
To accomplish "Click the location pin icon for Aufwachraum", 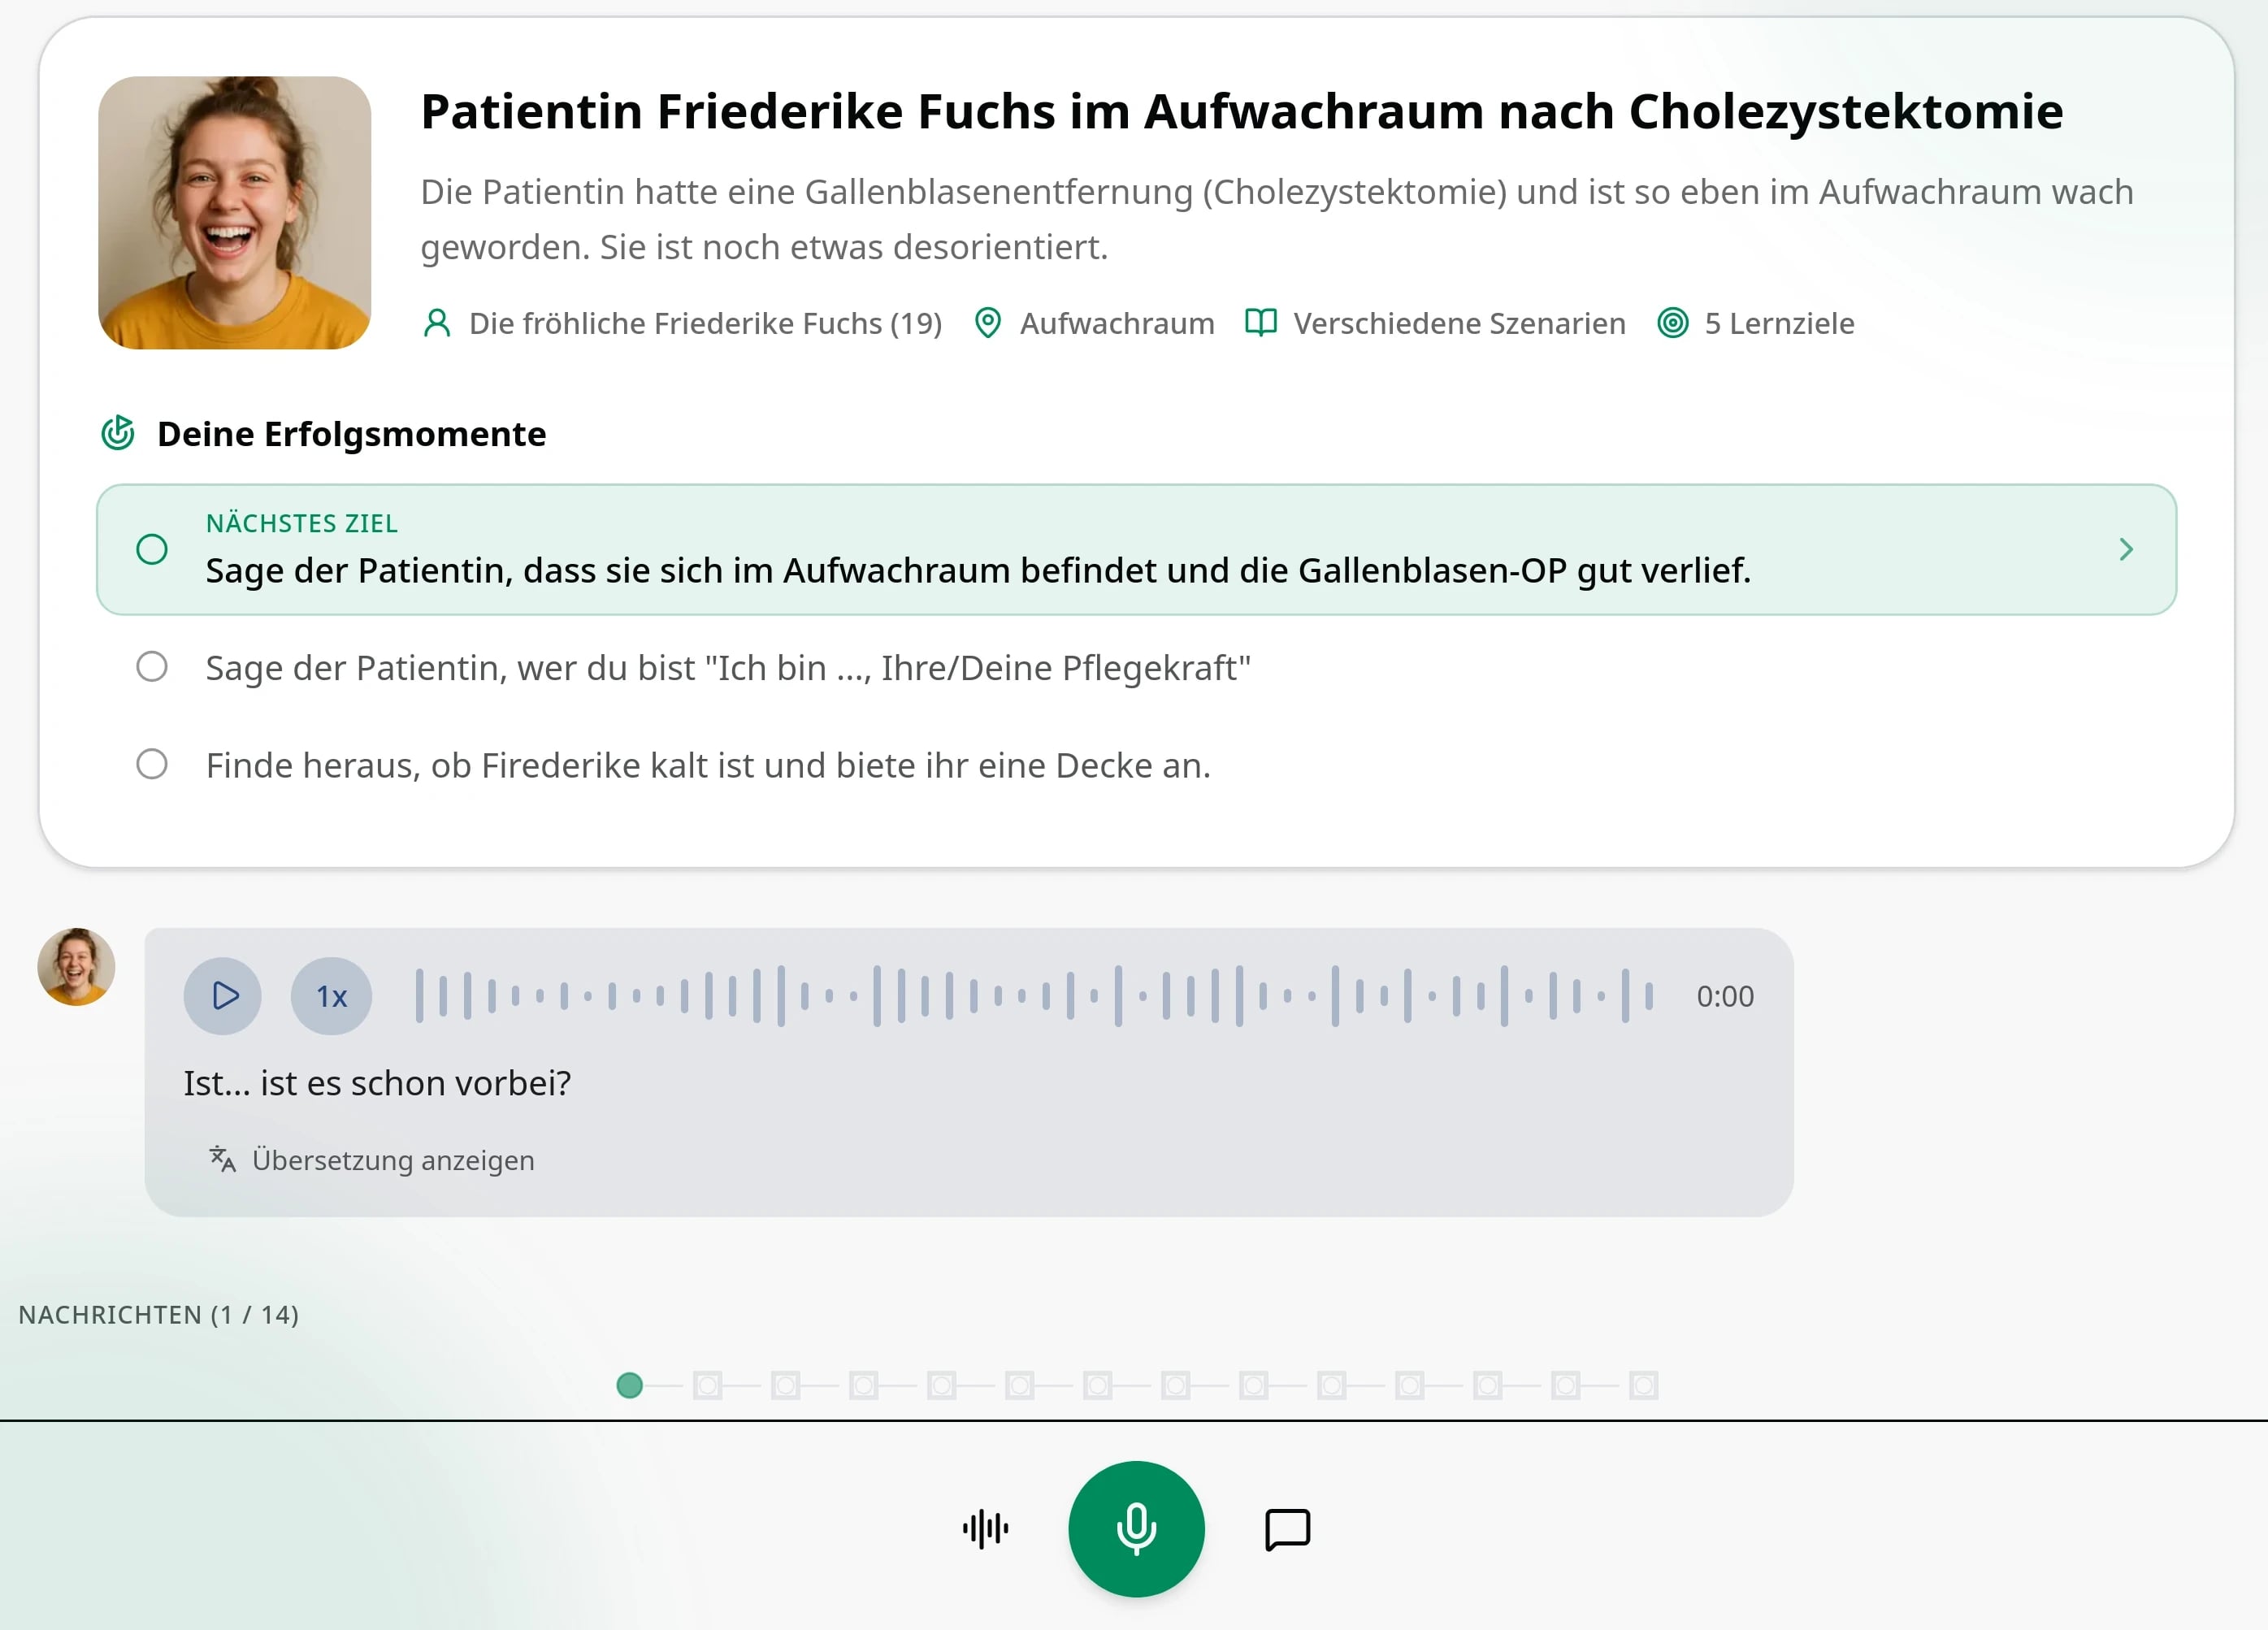I will pyautogui.click(x=988, y=323).
